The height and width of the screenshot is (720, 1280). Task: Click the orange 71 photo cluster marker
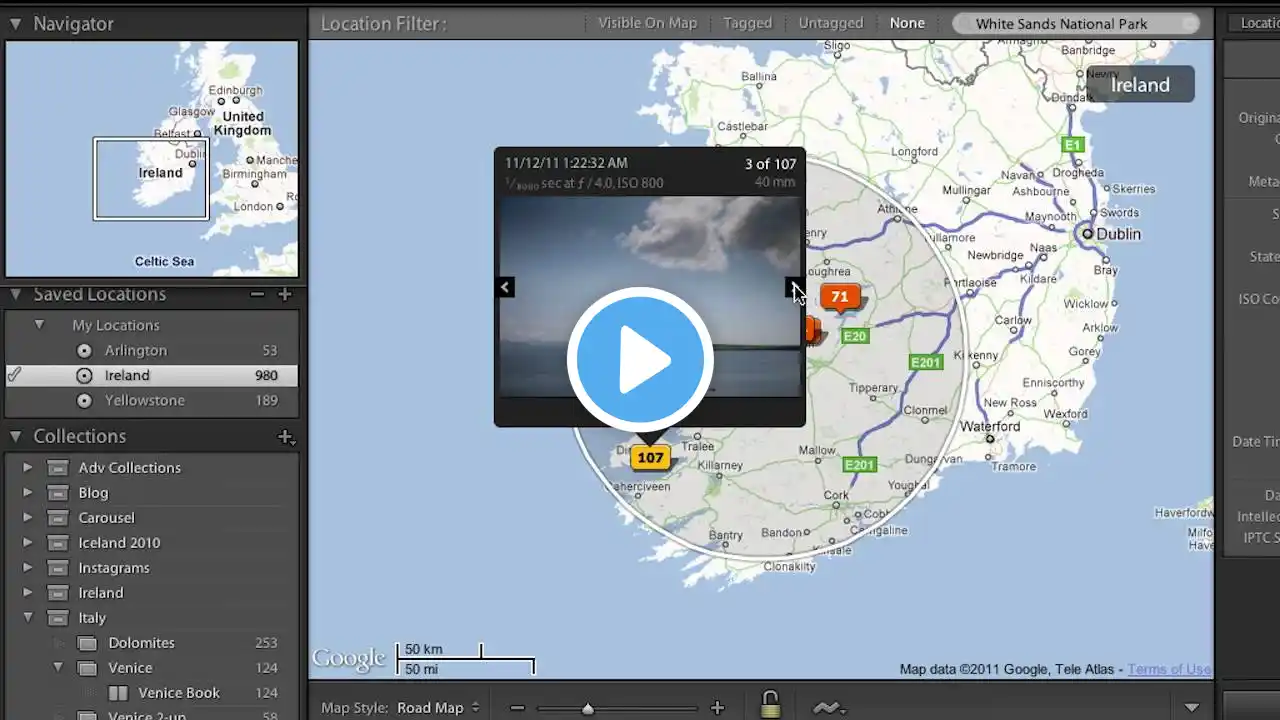840,297
